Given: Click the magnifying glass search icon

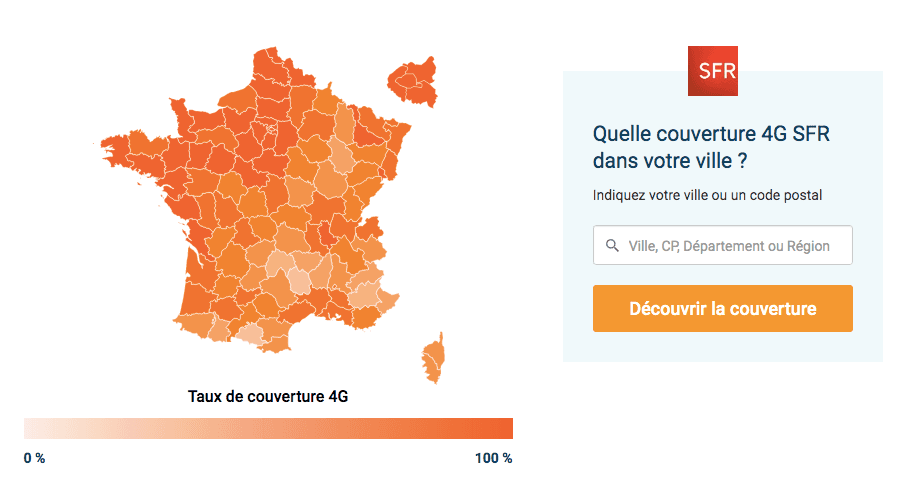Looking at the screenshot, I should [611, 245].
